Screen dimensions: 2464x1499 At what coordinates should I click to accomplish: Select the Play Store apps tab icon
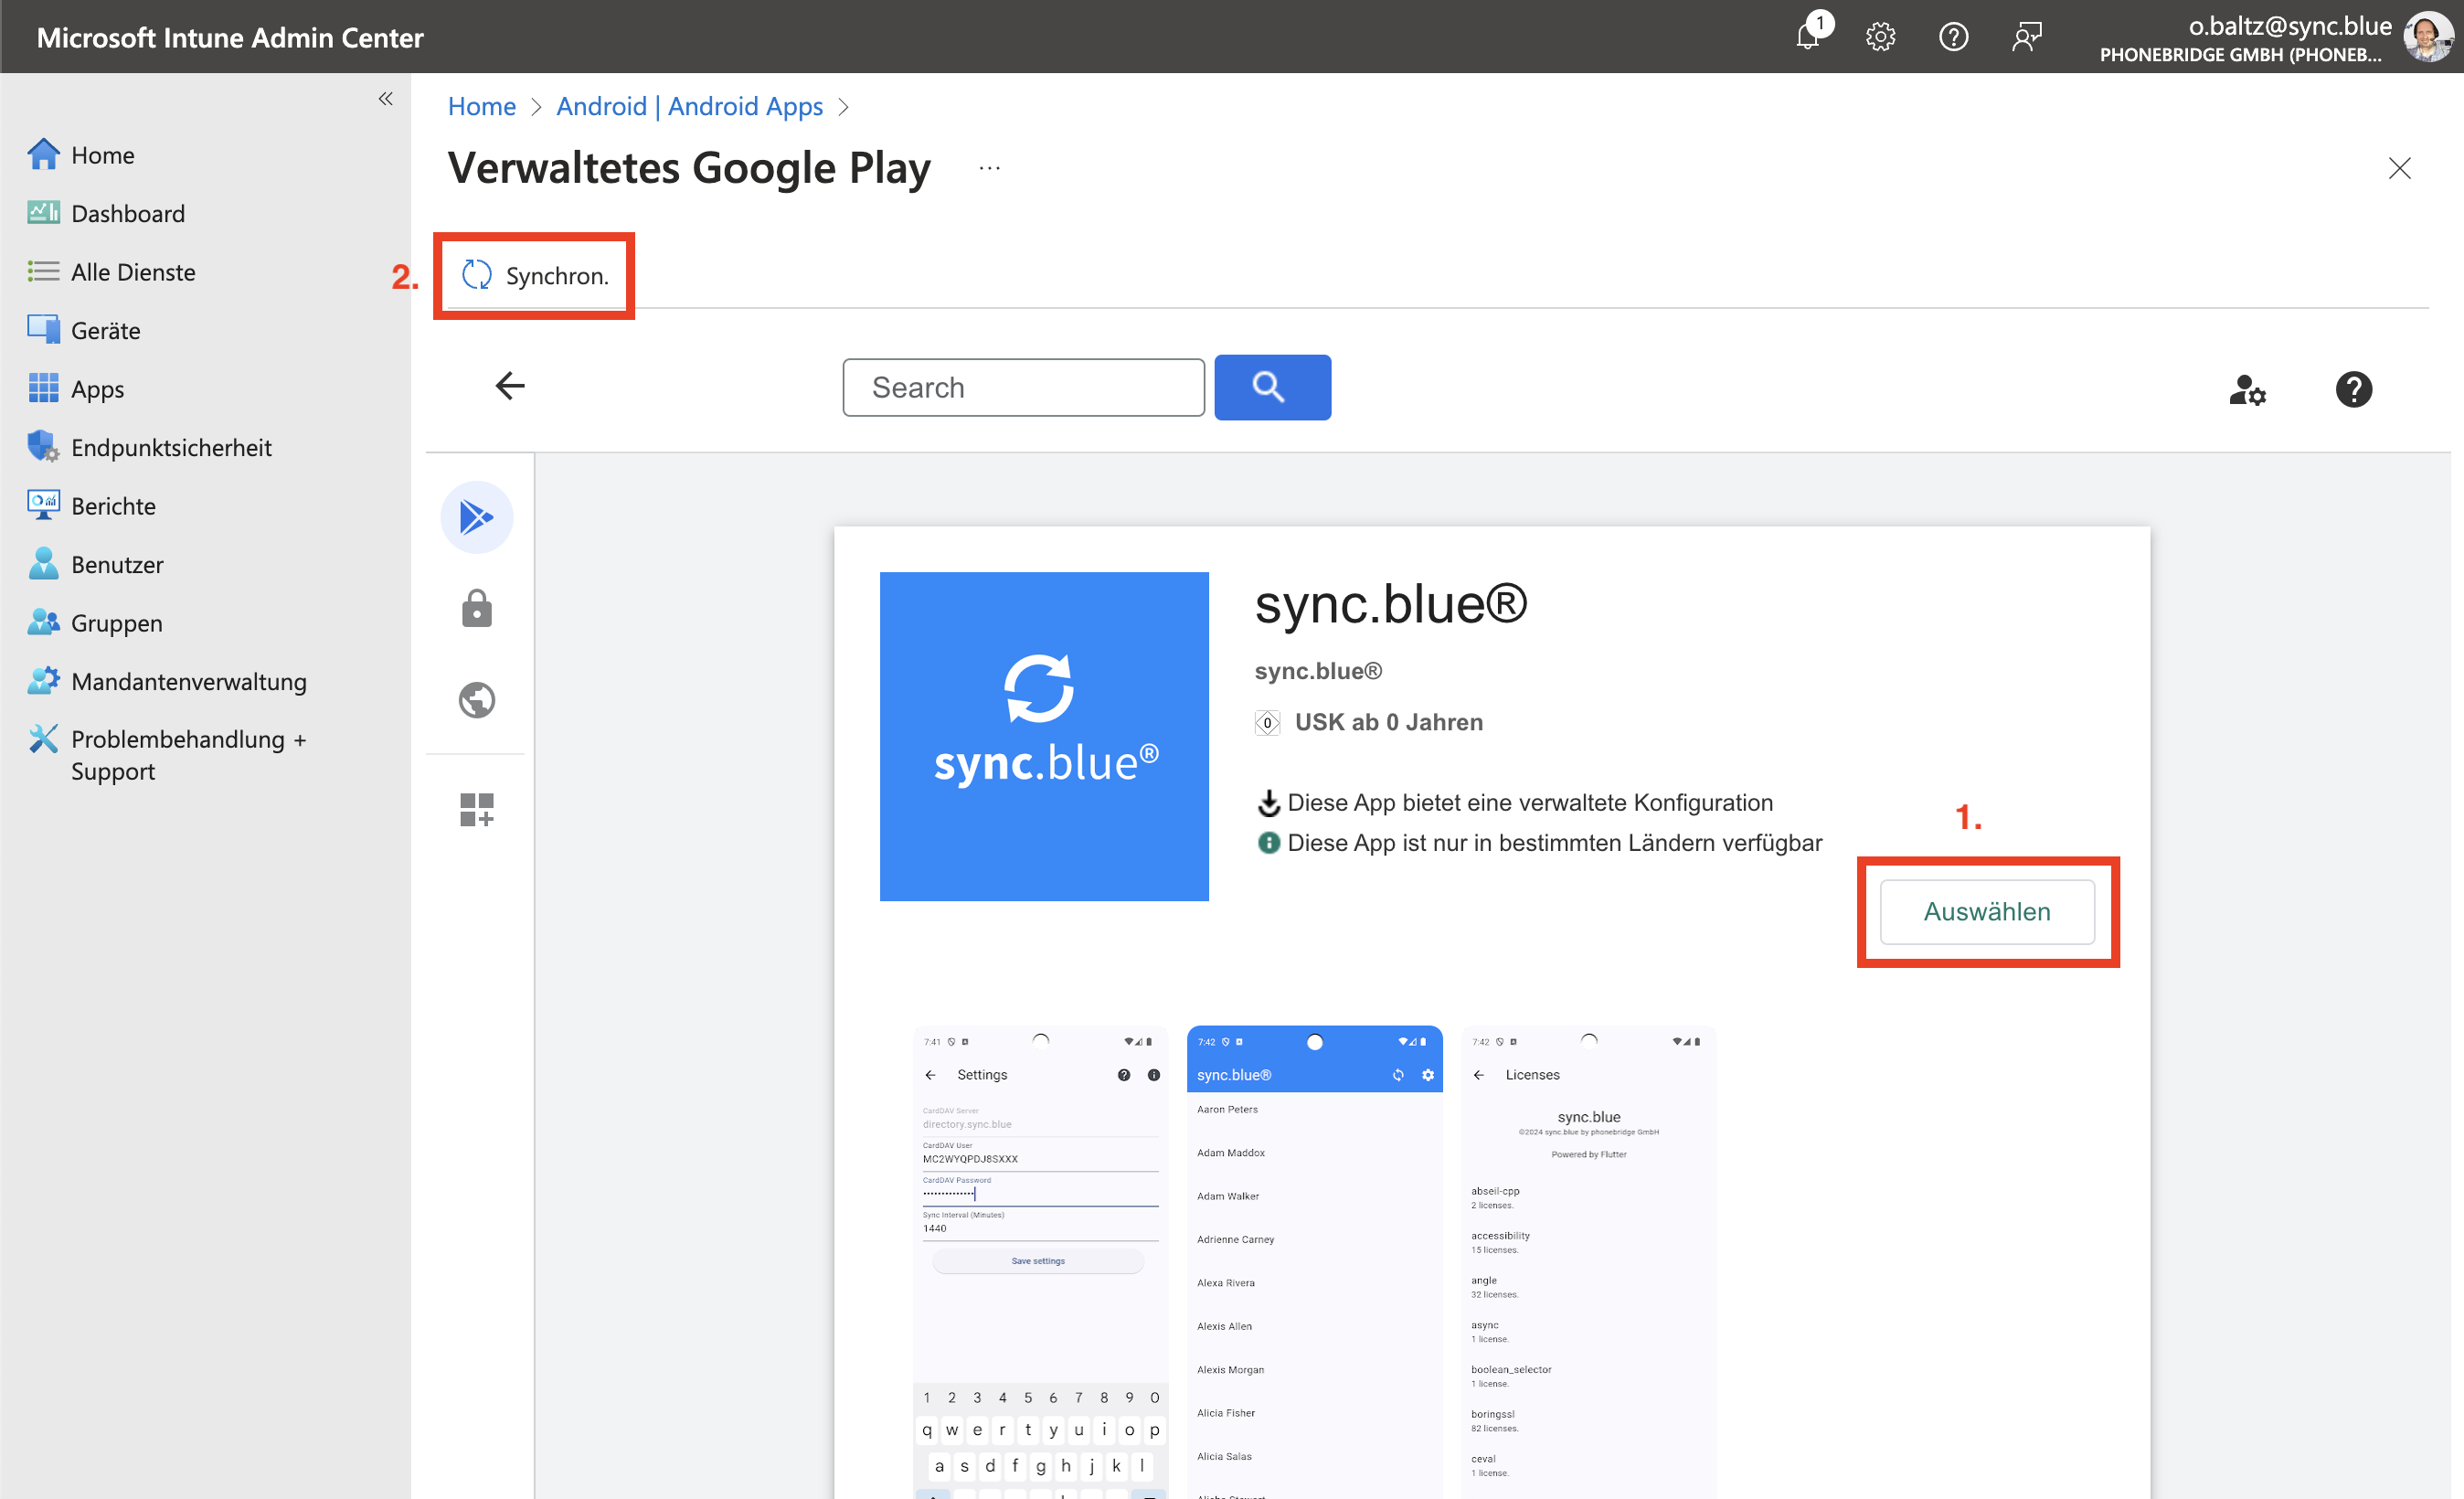click(477, 517)
